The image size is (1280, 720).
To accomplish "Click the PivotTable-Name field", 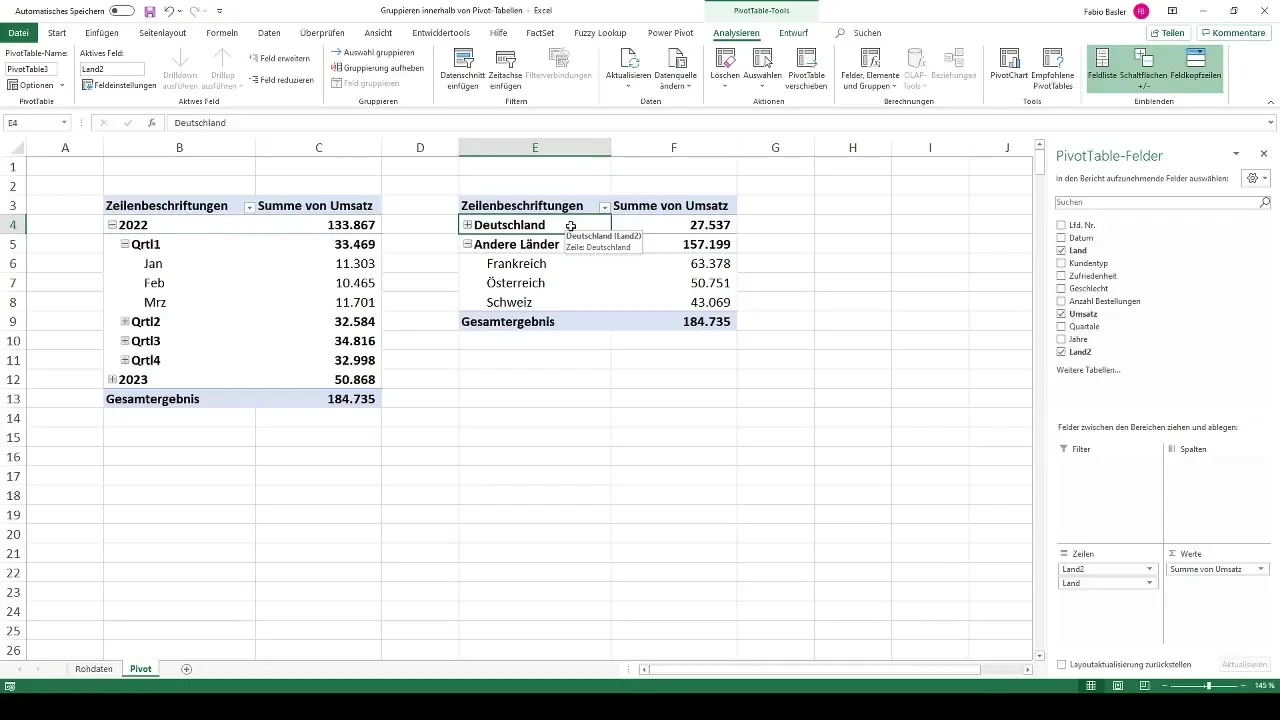I will coord(33,69).
